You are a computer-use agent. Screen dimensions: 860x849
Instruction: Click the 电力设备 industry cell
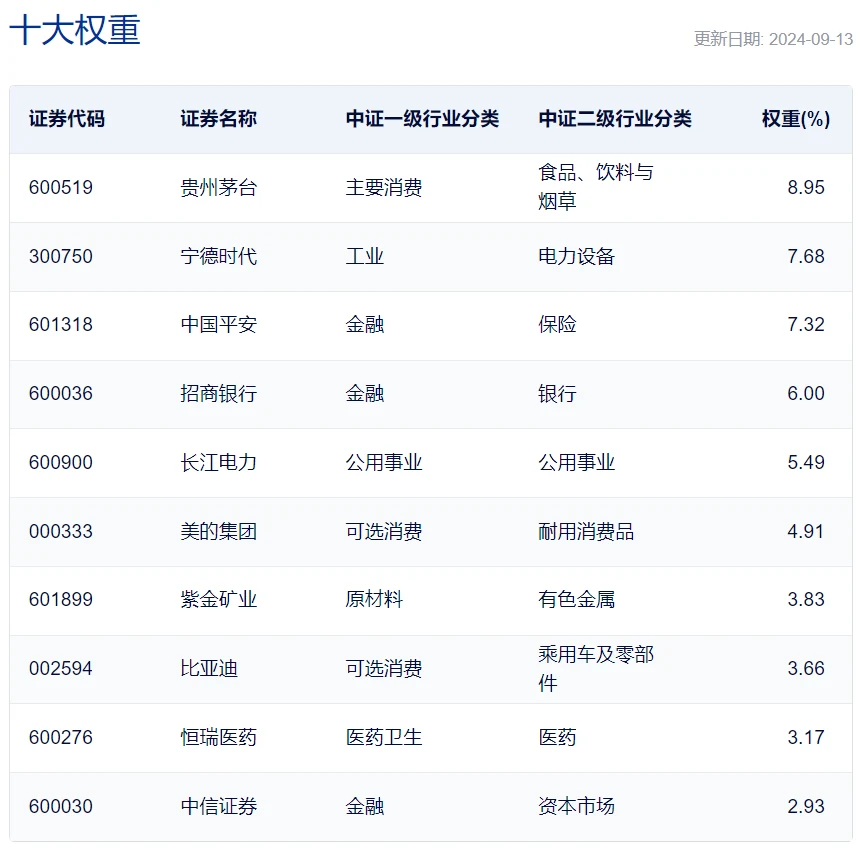tap(576, 257)
